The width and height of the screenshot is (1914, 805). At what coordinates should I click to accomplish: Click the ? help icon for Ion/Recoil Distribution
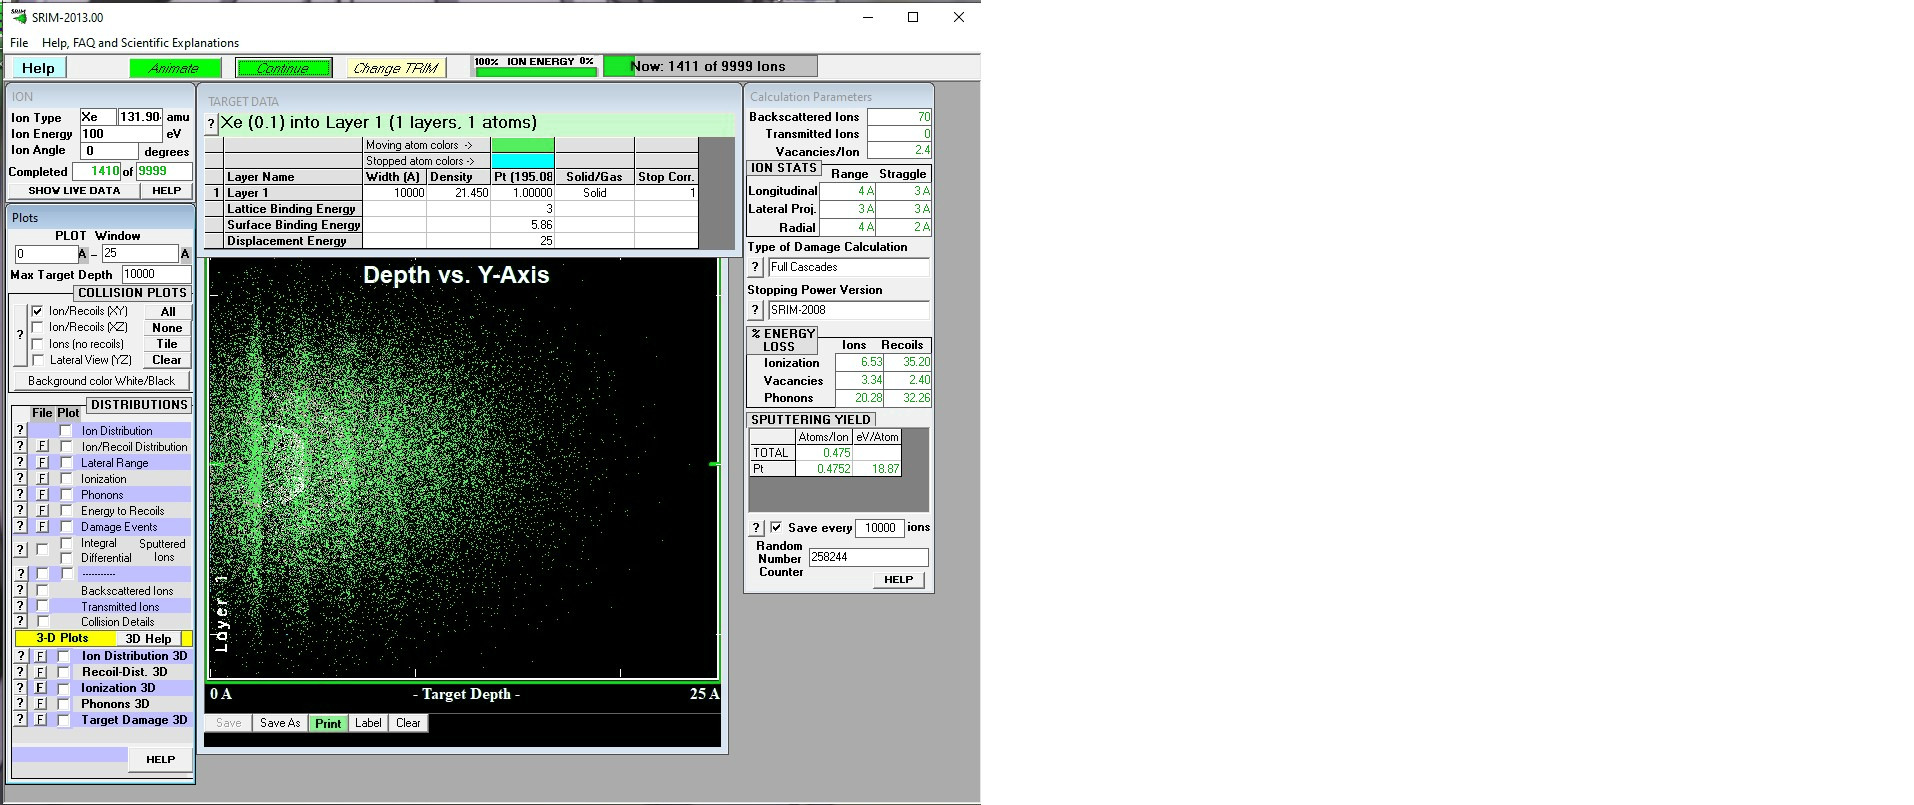point(19,446)
